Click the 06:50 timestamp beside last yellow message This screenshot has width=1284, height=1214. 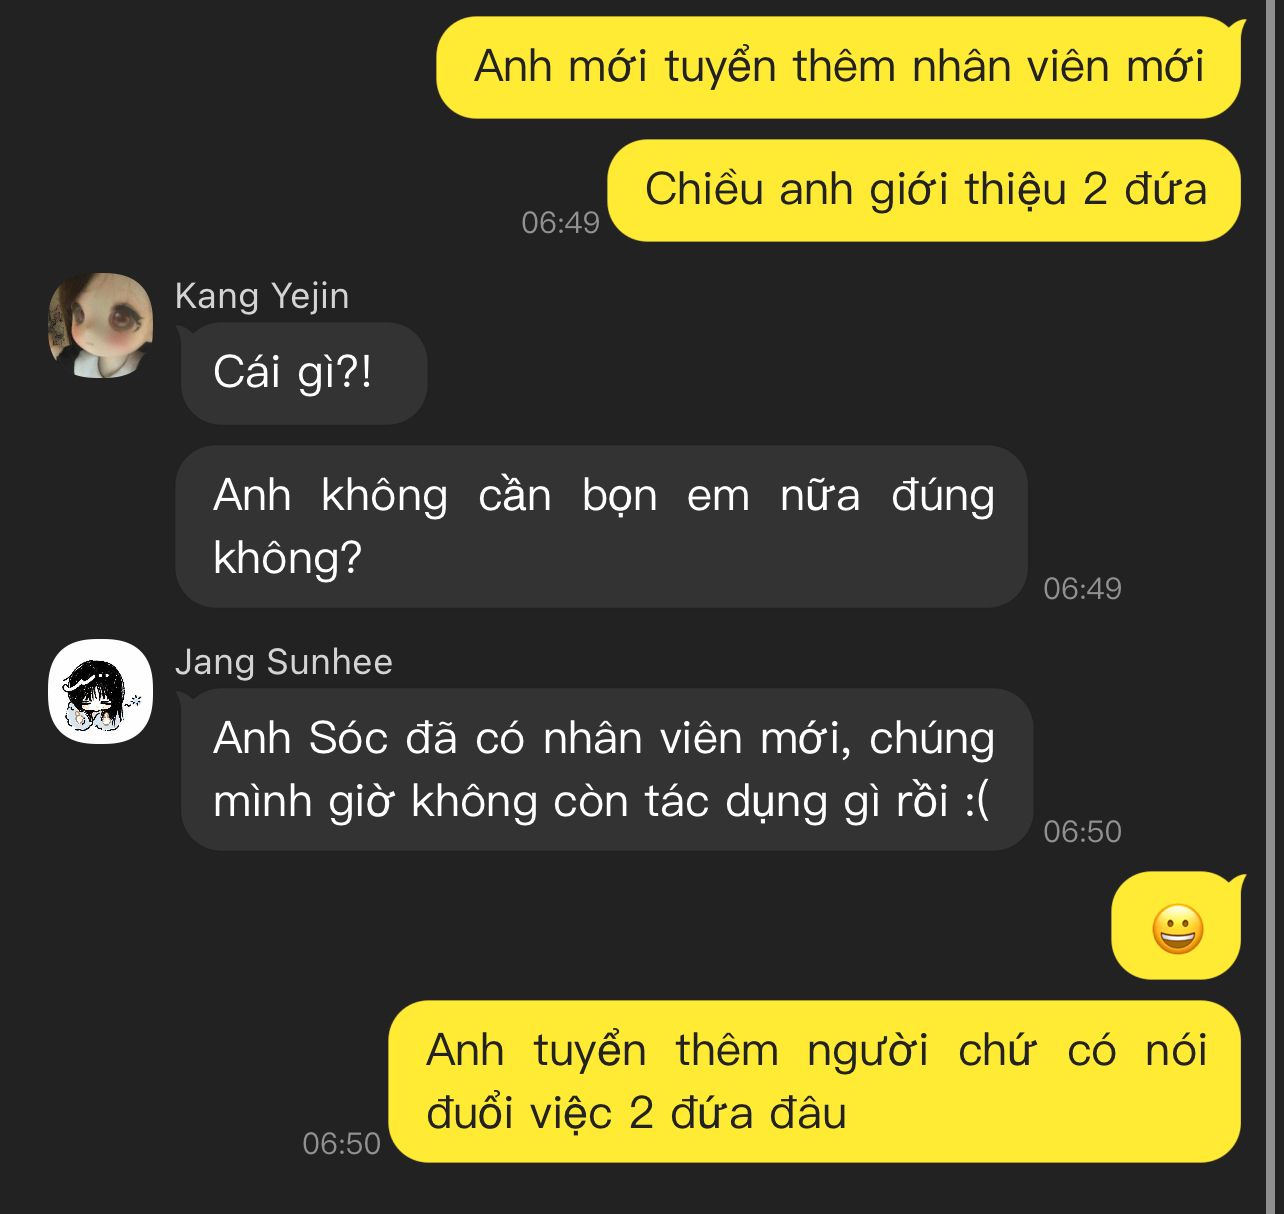[x=341, y=1143]
